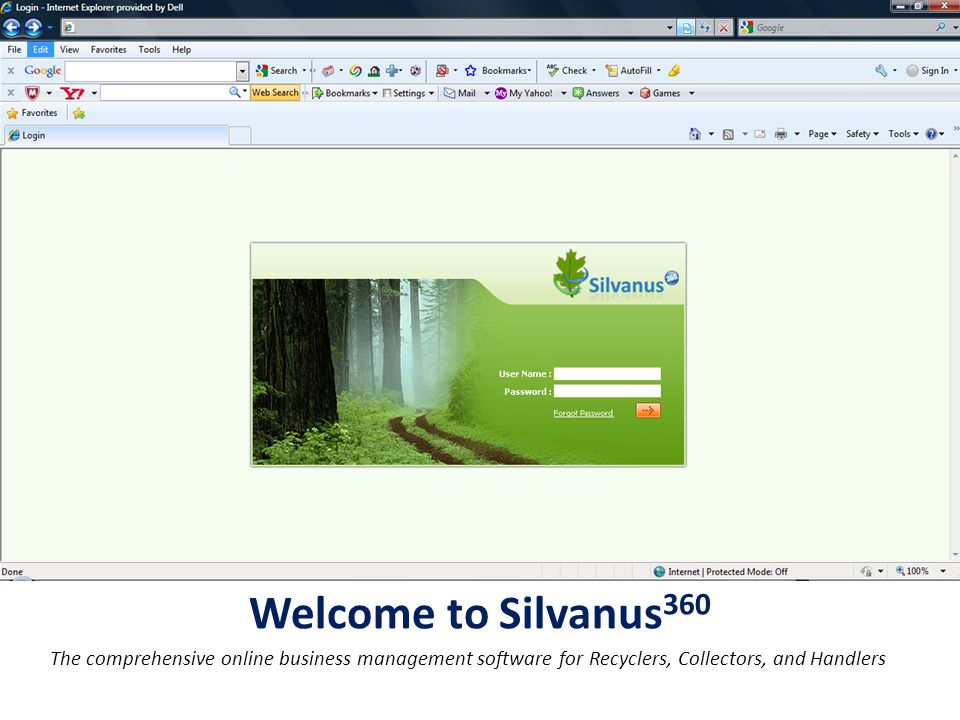Close the Yahoo toolbar with X
The height and width of the screenshot is (720, 960).
[x=10, y=93]
